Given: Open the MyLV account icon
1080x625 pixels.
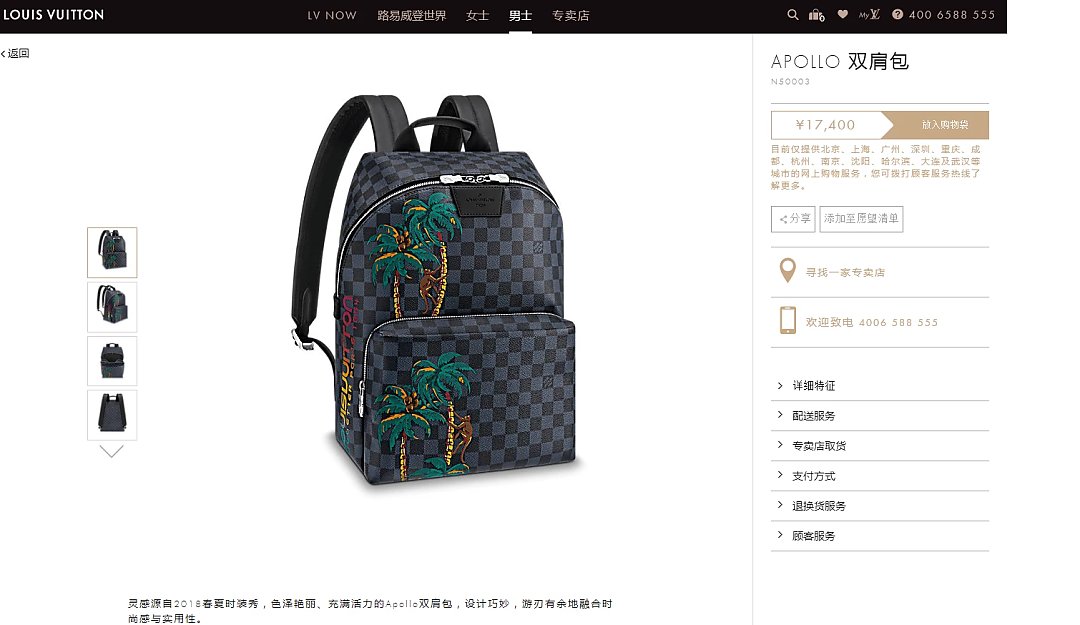Looking at the screenshot, I should point(869,14).
